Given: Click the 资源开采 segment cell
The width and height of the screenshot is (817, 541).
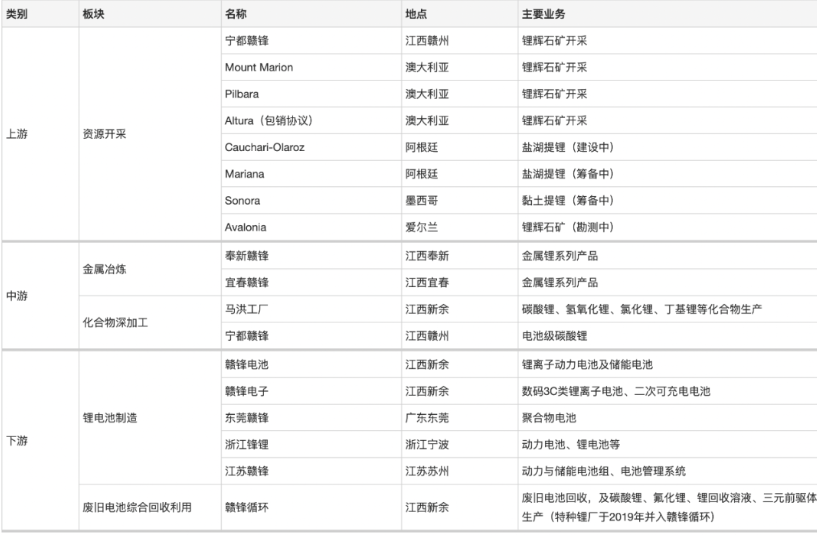Looking at the screenshot, I should [x=106, y=134].
